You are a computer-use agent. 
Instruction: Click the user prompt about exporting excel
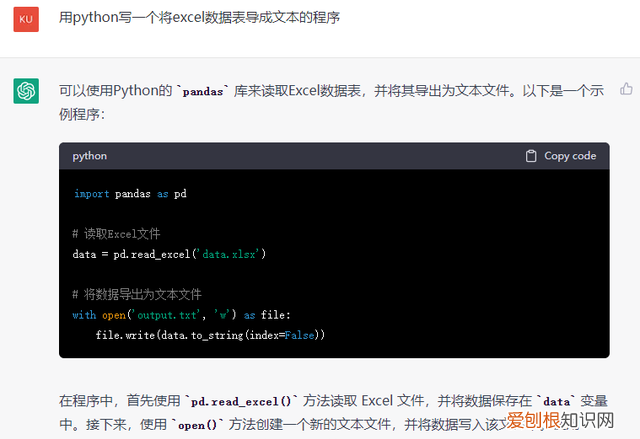(199, 18)
